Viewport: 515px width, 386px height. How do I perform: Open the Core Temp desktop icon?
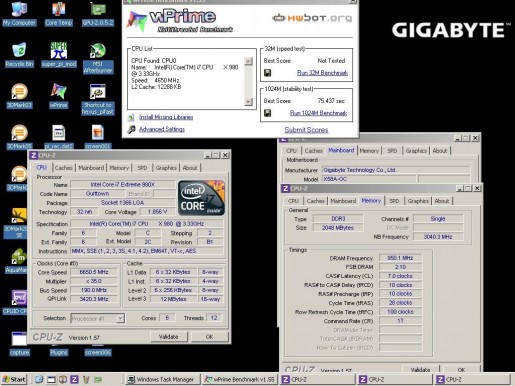point(59,14)
